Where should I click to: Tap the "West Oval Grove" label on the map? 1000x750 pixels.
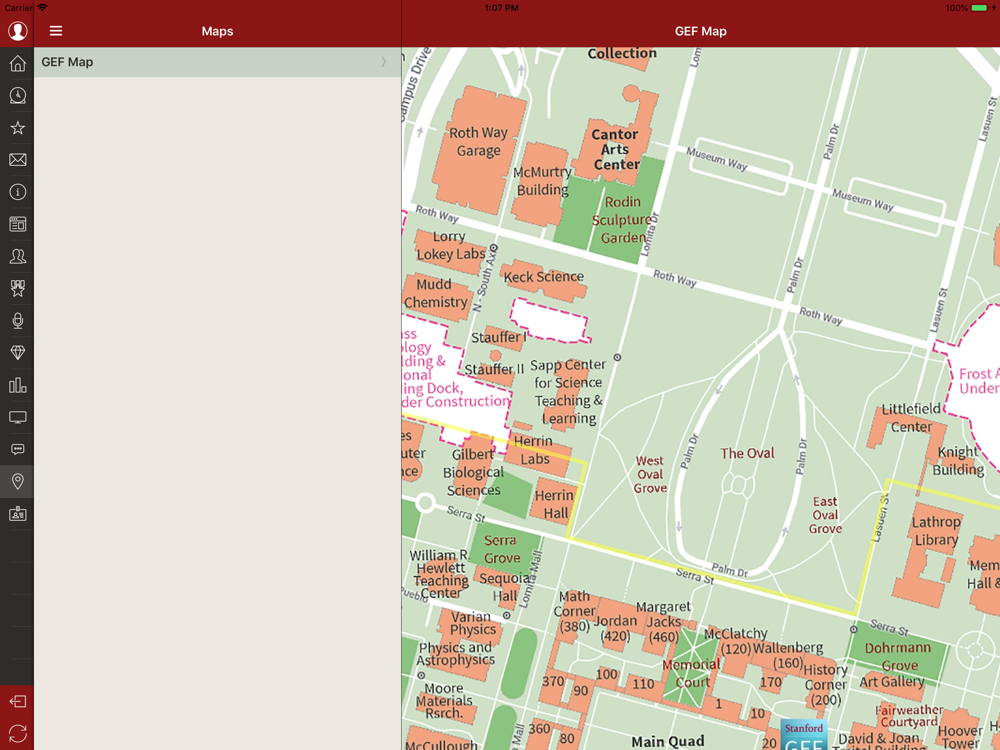tap(650, 474)
